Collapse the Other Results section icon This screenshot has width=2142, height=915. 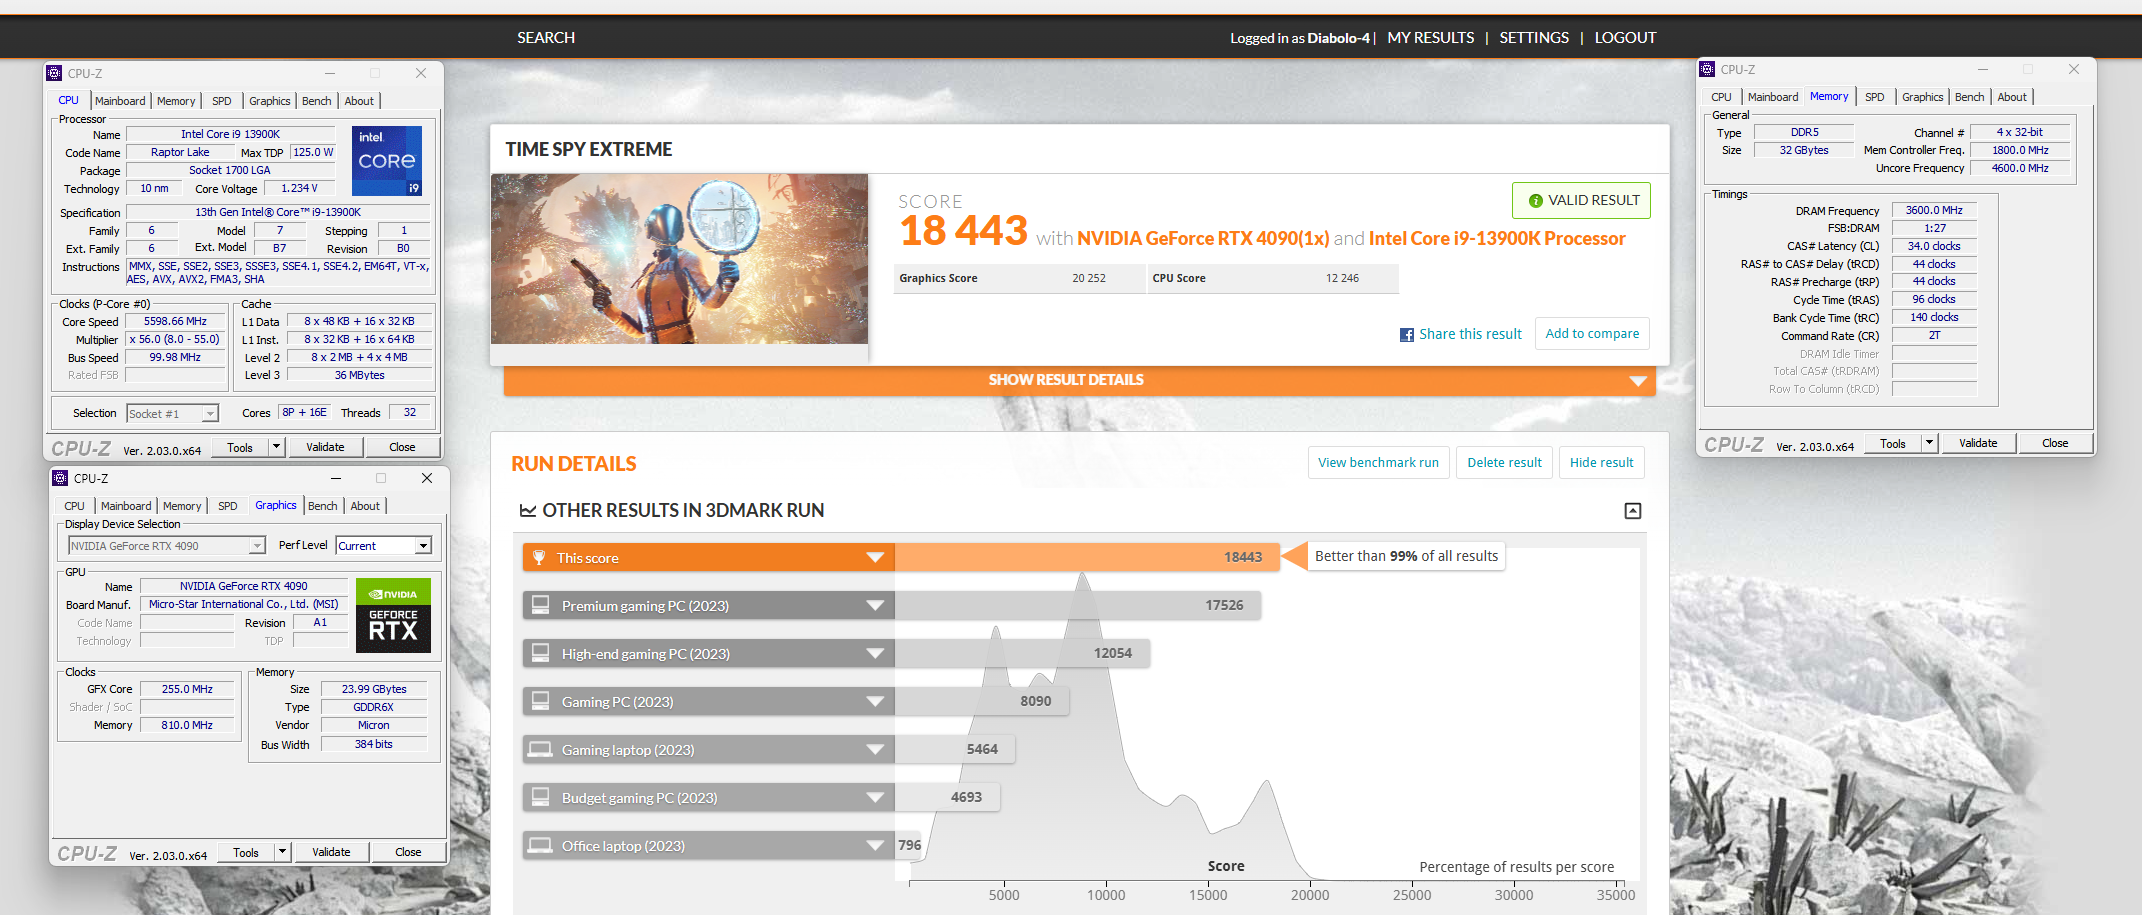[1633, 511]
